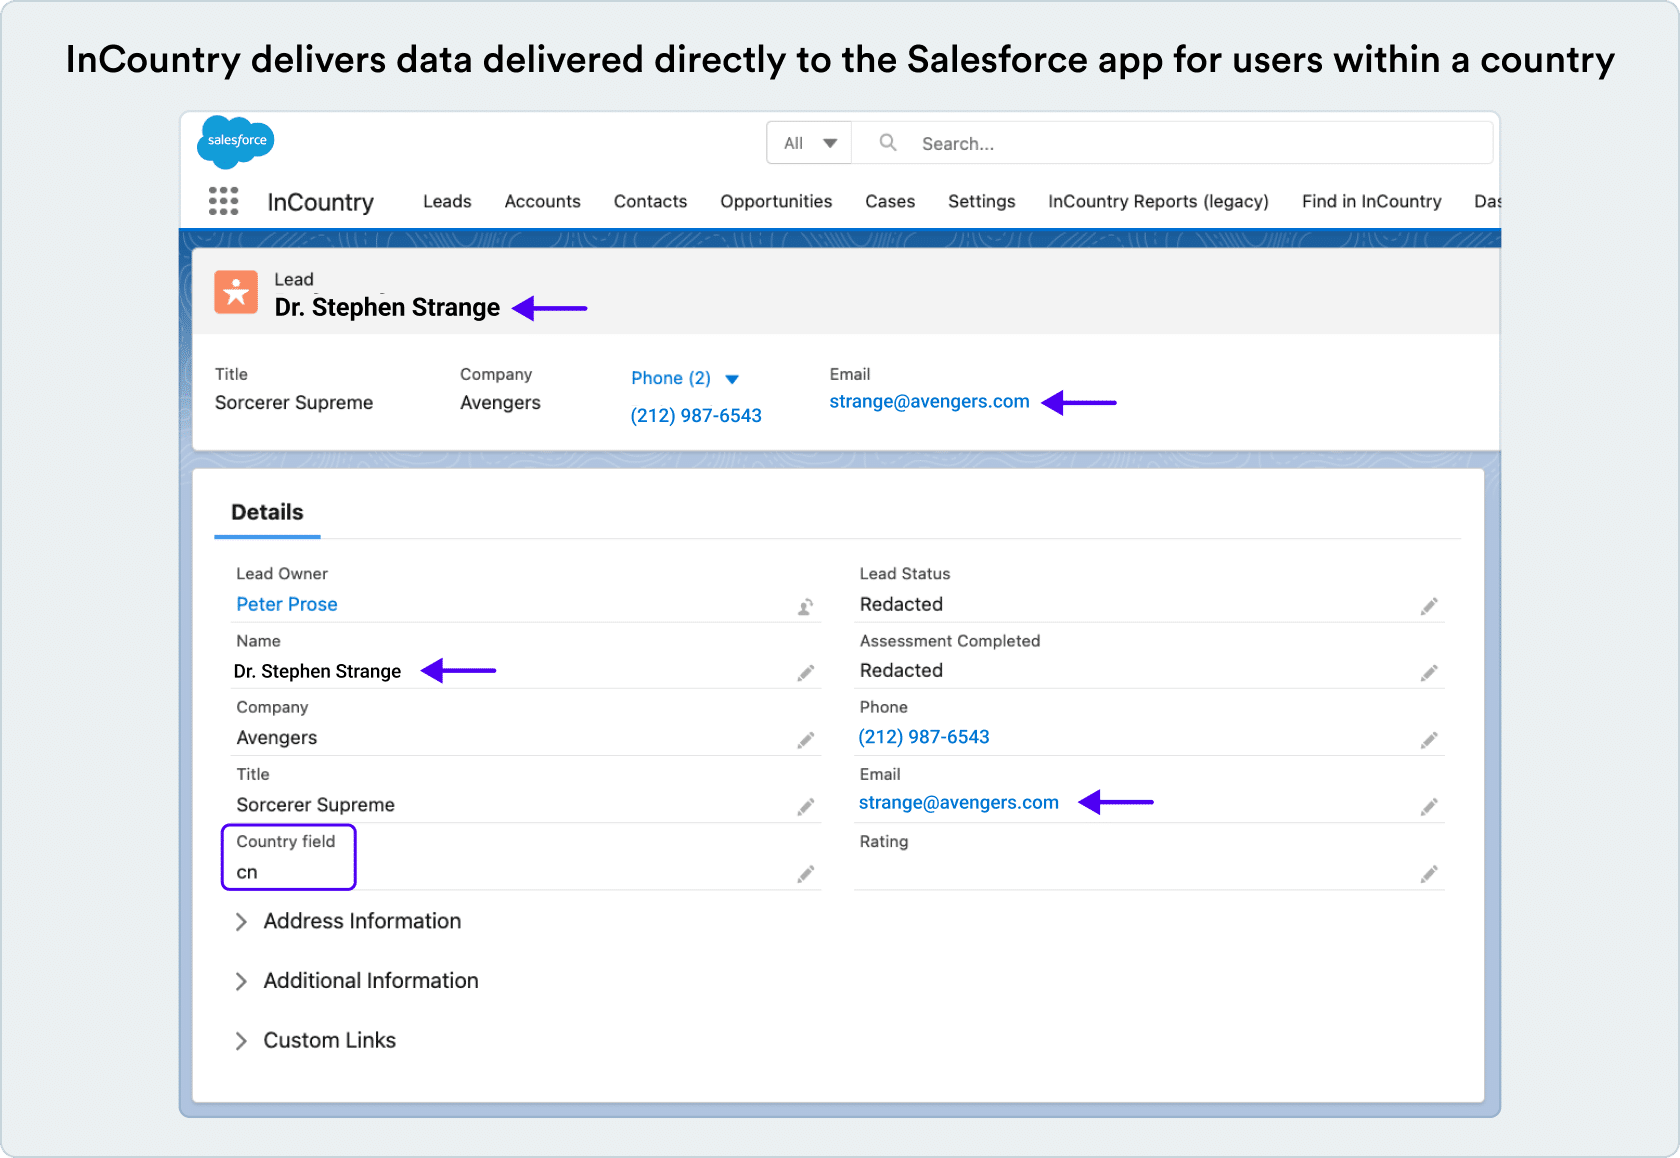Screen dimensions: 1680x1158
Task: Click the strange@avengers.com email in header
Action: [x=929, y=402]
